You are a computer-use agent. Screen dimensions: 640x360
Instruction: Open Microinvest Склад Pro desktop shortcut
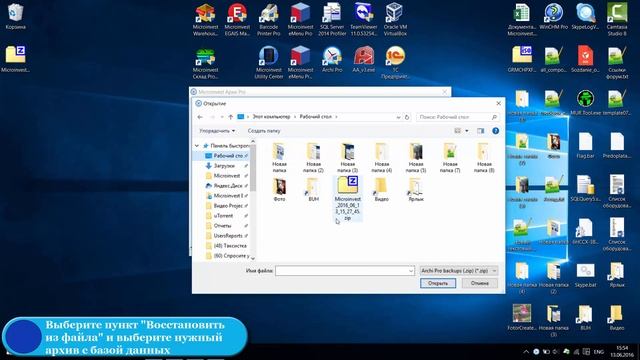(x=205, y=63)
